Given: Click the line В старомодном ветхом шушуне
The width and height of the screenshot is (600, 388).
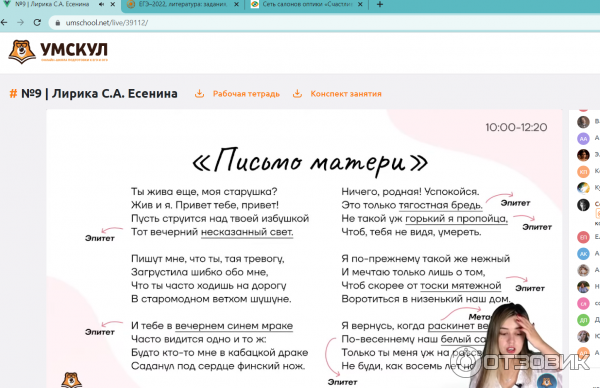Looking at the screenshot, I should point(211,299).
